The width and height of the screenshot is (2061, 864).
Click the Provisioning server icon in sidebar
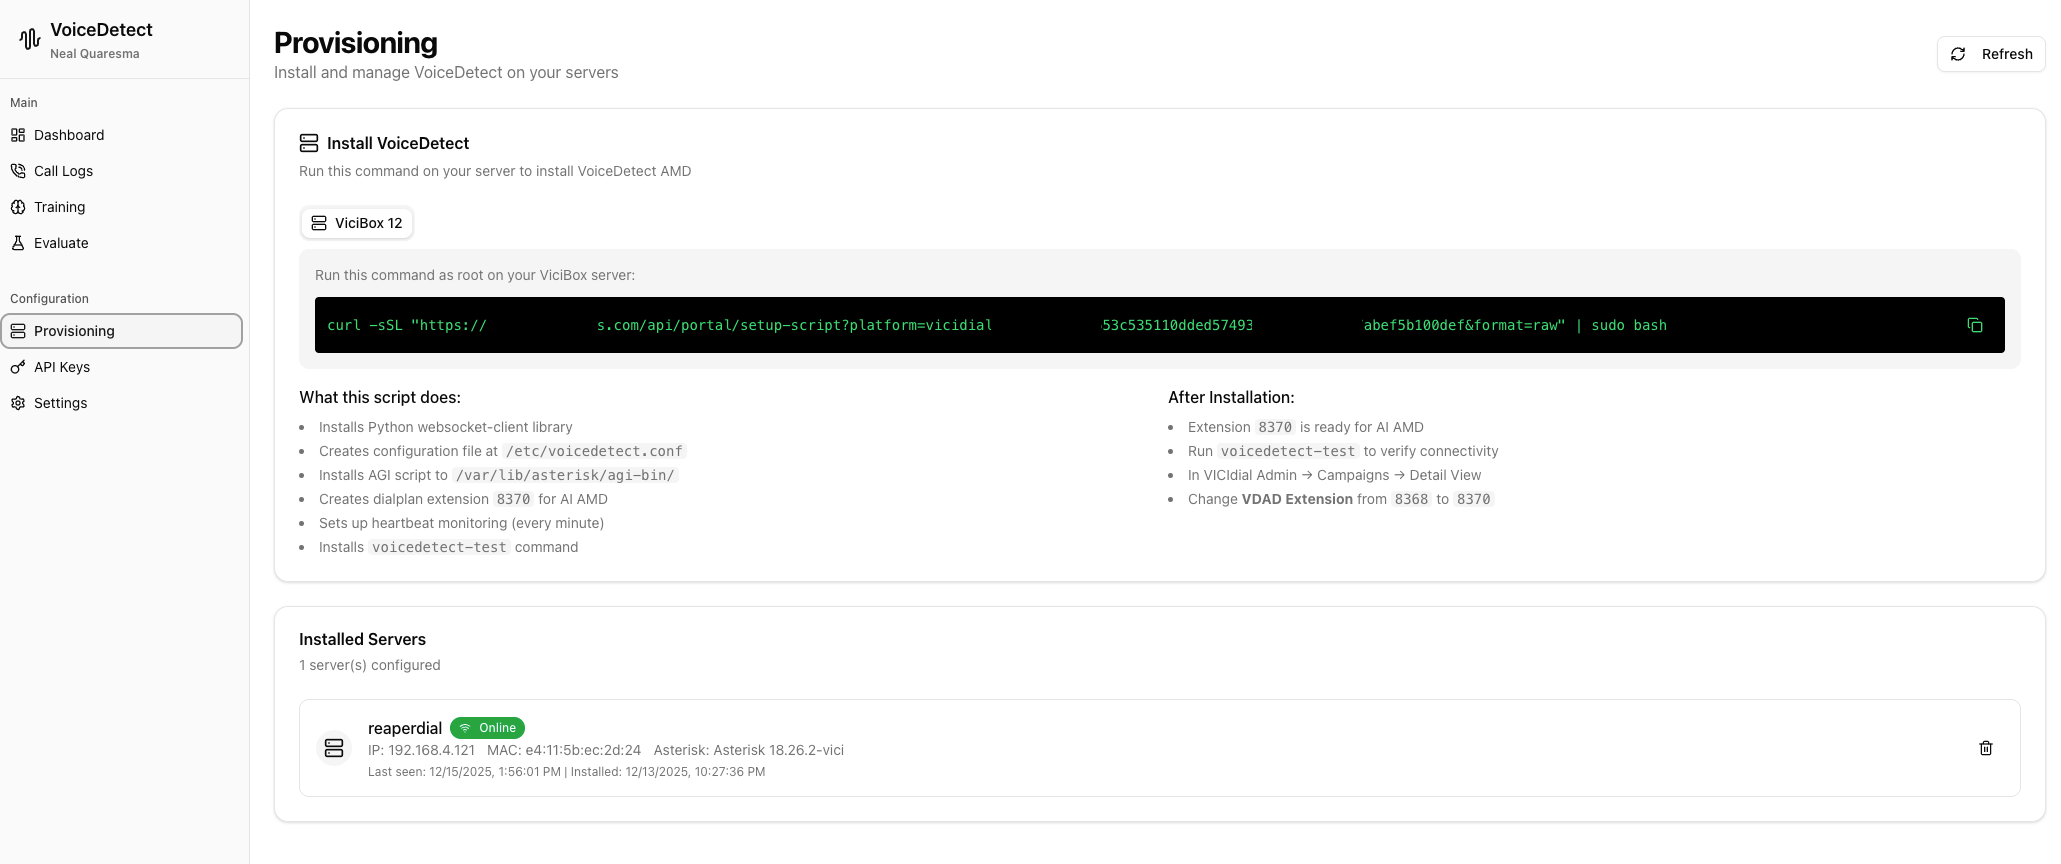(18, 331)
